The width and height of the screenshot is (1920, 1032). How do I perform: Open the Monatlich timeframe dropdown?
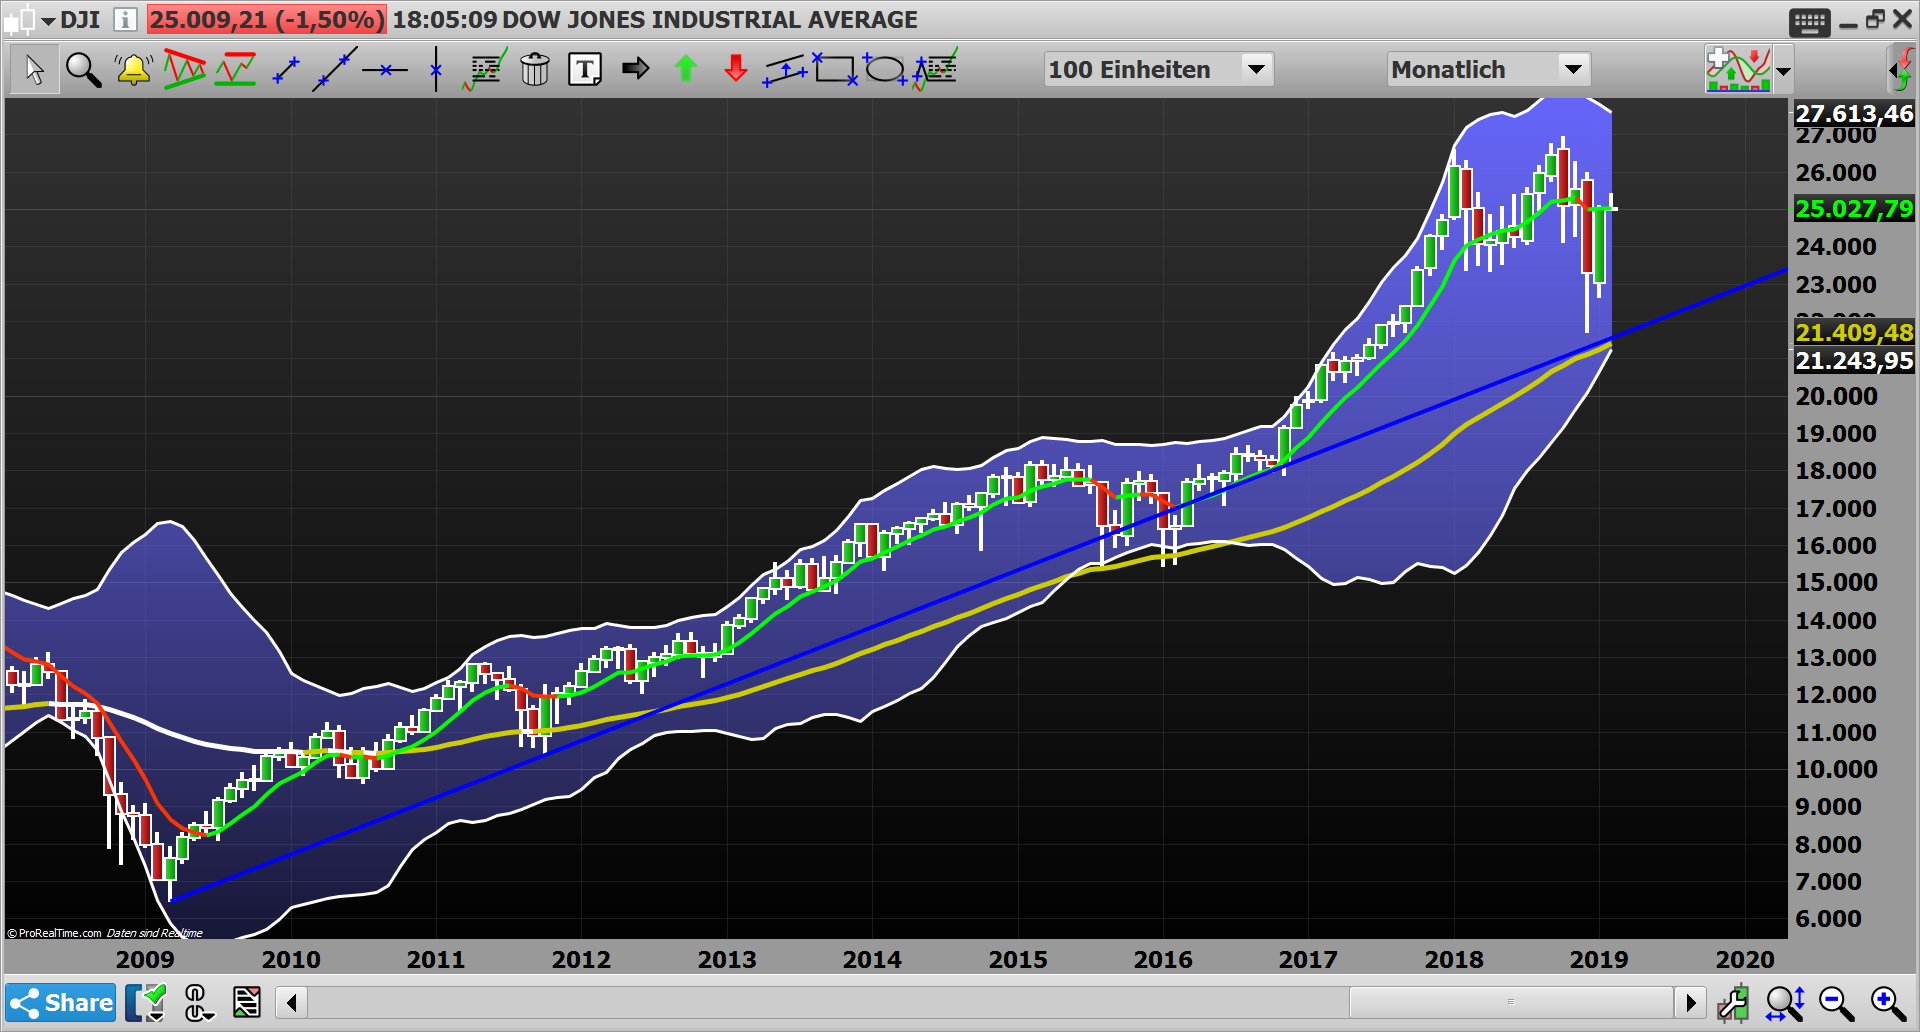[1488, 70]
